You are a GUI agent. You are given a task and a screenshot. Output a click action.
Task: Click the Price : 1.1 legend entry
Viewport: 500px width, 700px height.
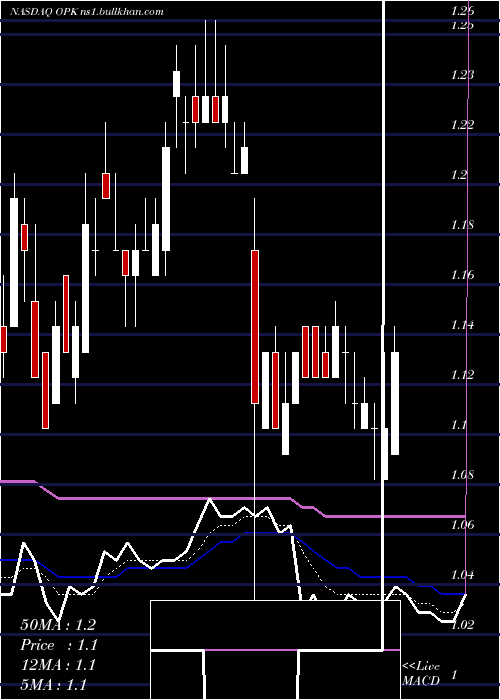[x=58, y=645]
